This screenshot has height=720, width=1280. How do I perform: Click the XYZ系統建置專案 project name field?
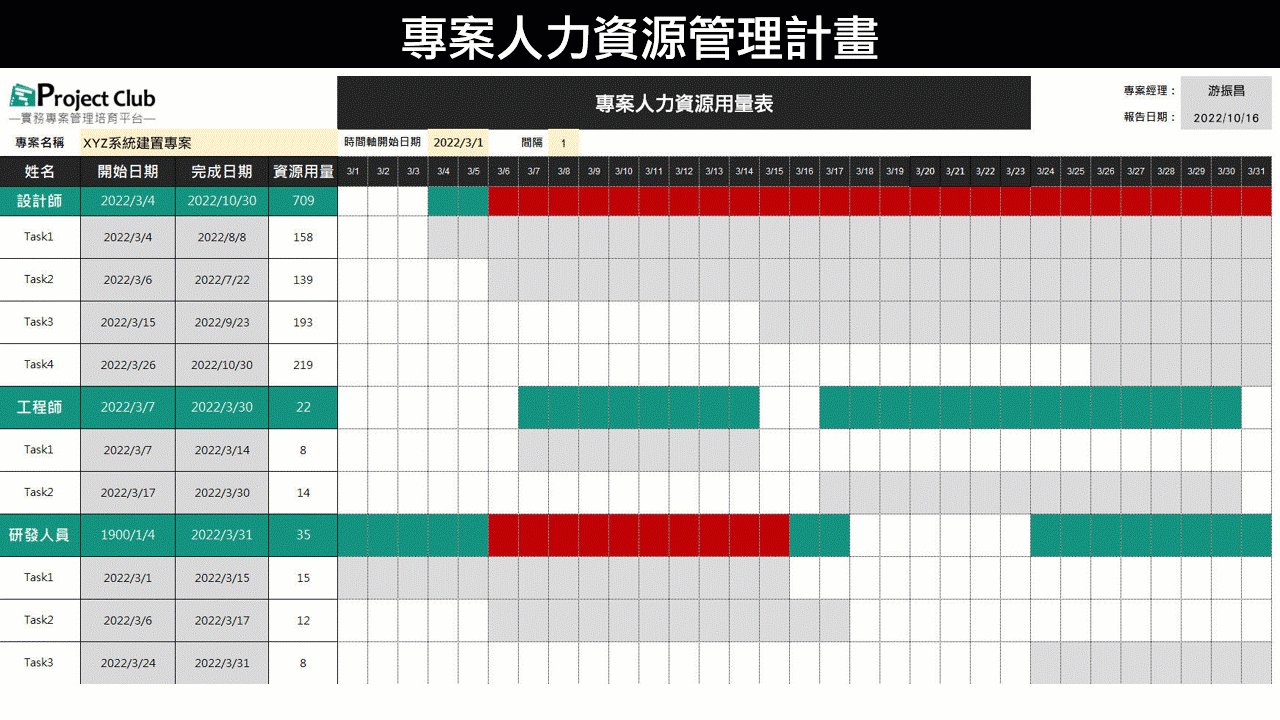tap(208, 143)
